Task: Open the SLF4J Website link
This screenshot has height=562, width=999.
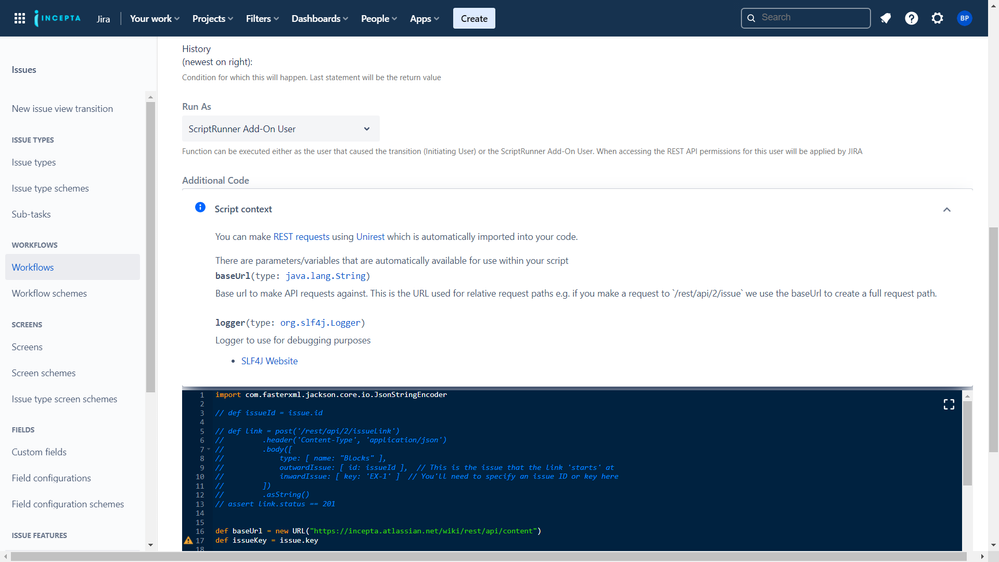Action: (269, 361)
